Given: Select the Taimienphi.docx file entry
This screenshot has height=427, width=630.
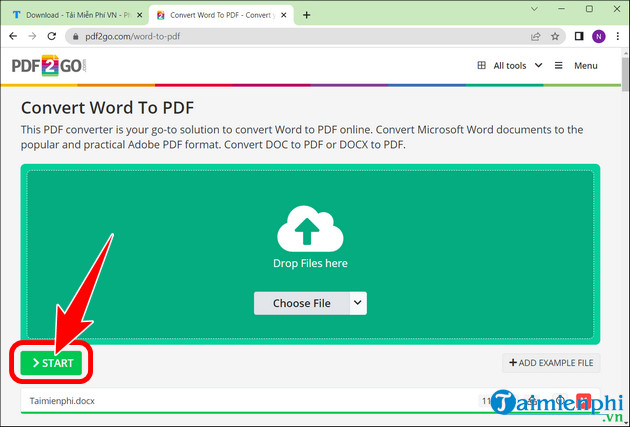Looking at the screenshot, I should tap(310, 400).
